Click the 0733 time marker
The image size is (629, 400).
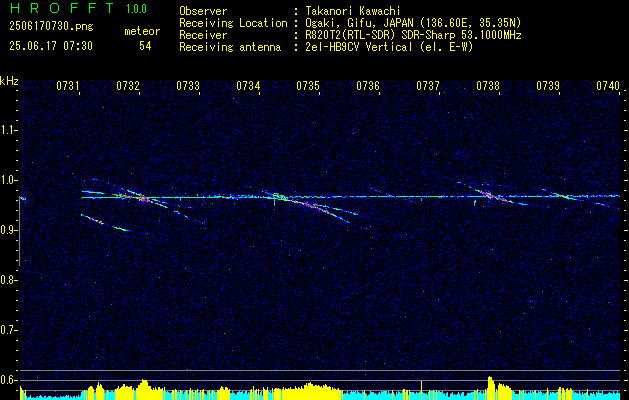tap(188, 85)
